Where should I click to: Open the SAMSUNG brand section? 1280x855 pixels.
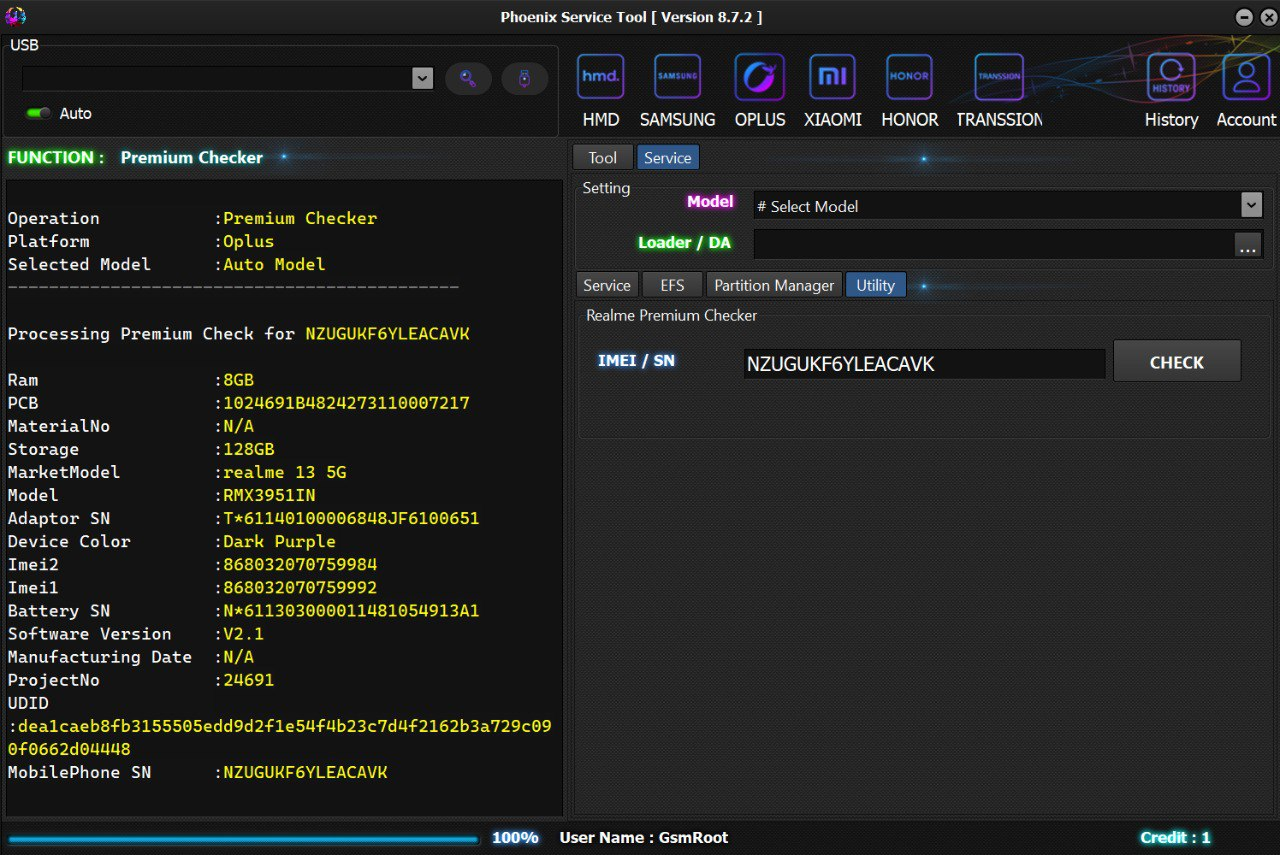(x=677, y=91)
